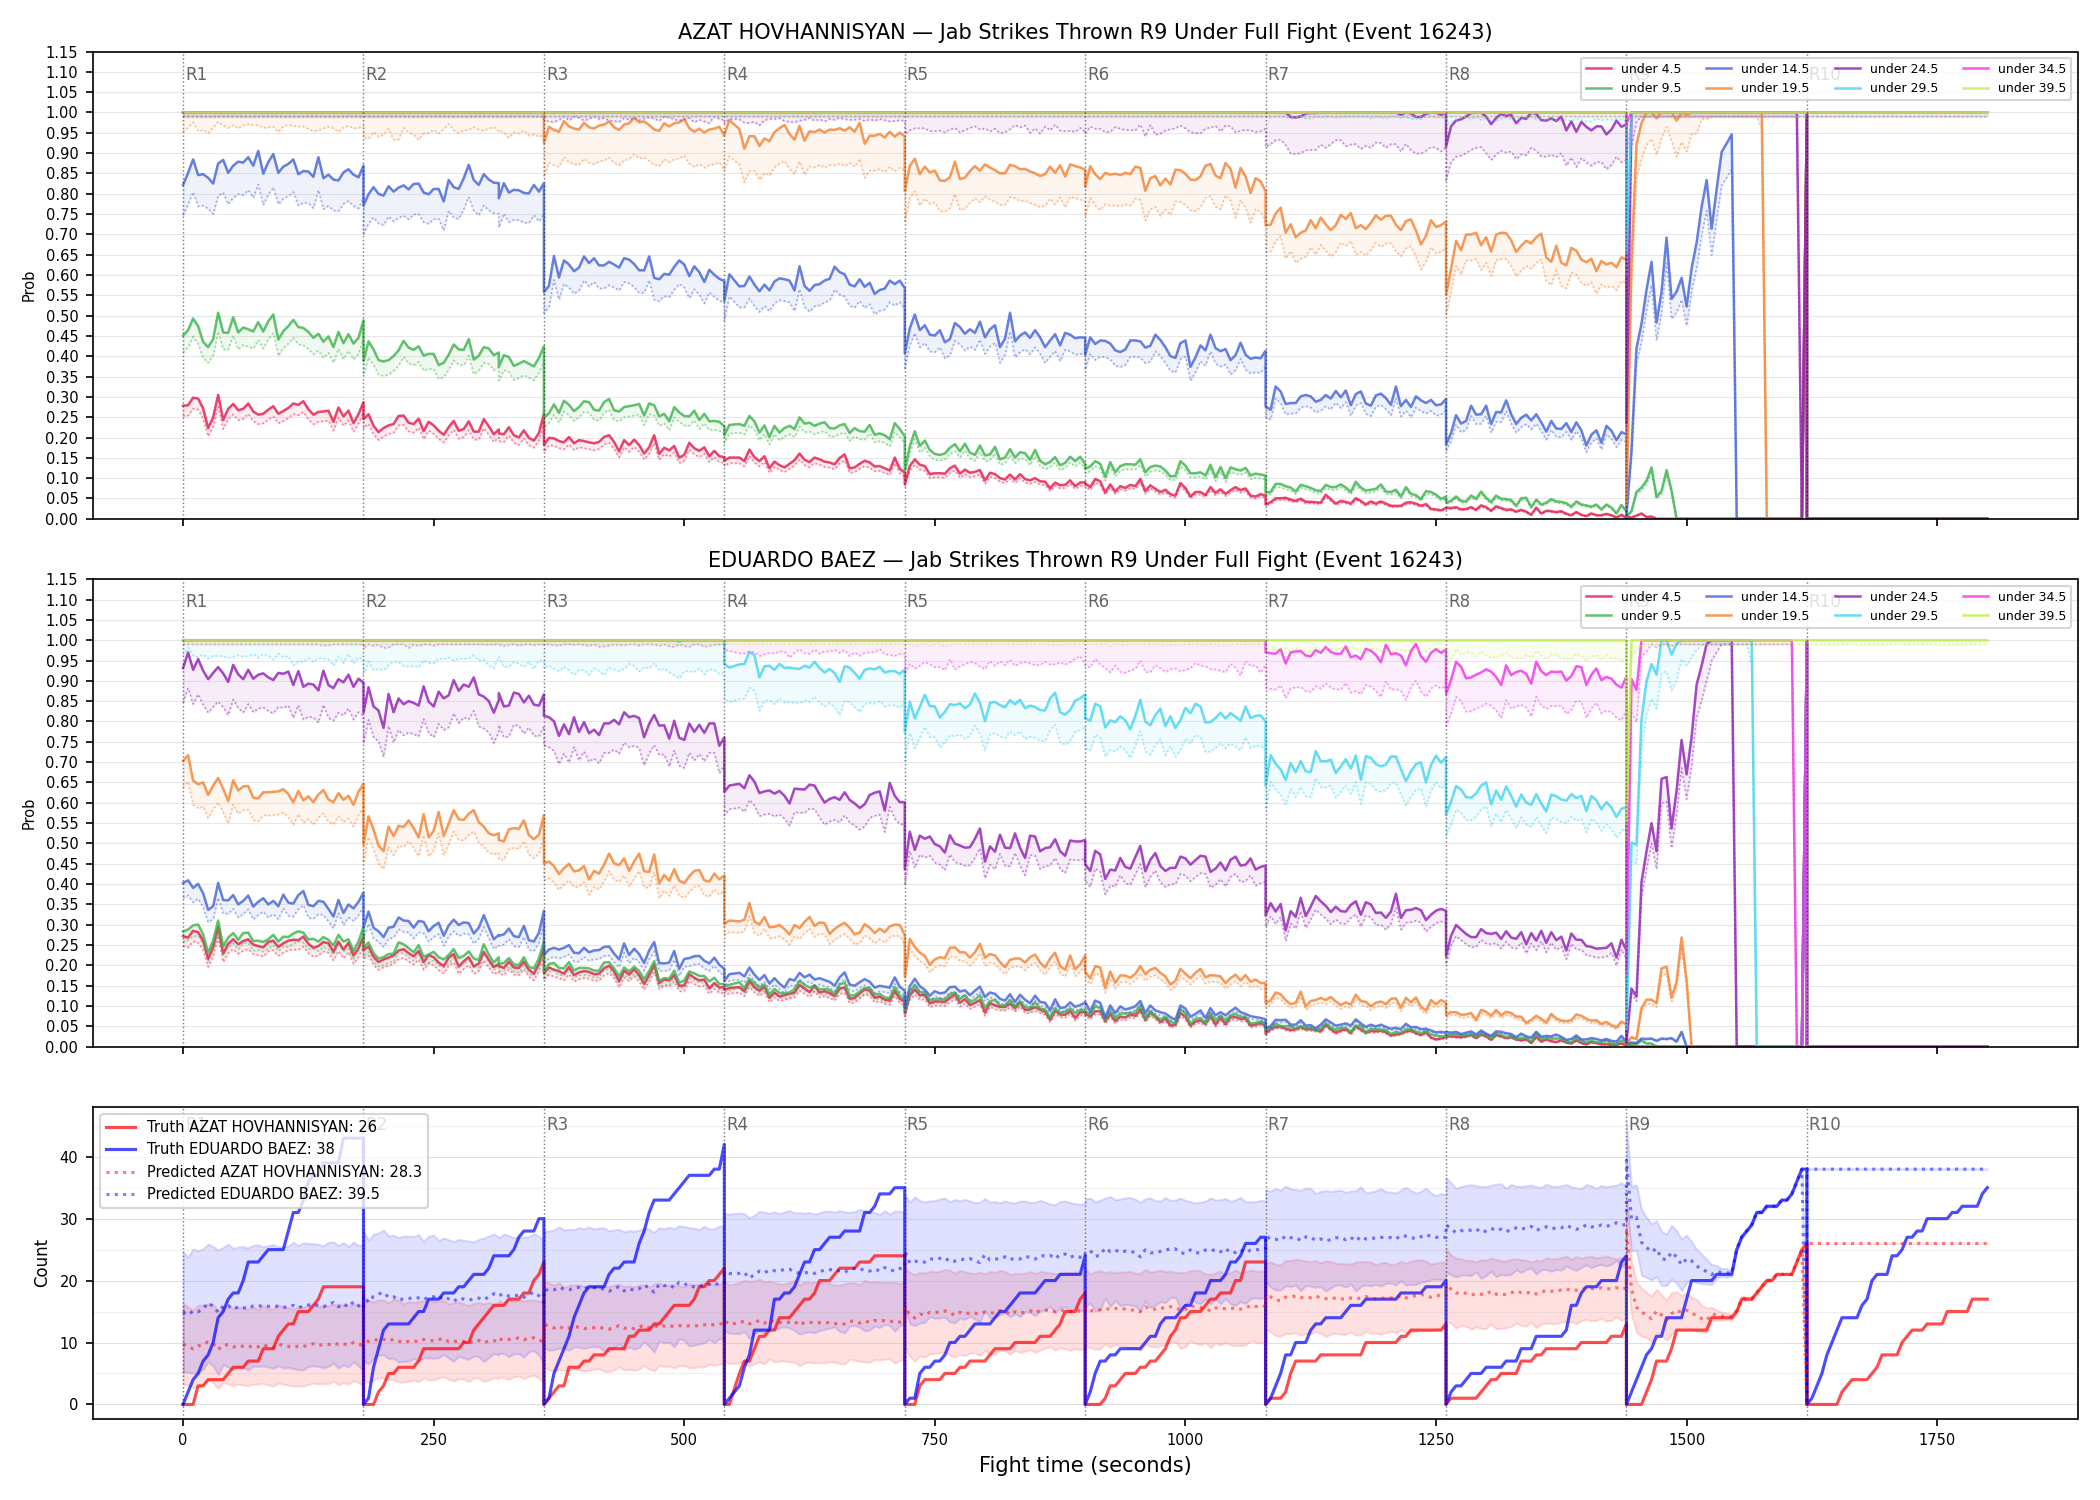Click the 1.15 tick label in Hovhannisyan chart
2100x1500 pixels.
[x=62, y=52]
